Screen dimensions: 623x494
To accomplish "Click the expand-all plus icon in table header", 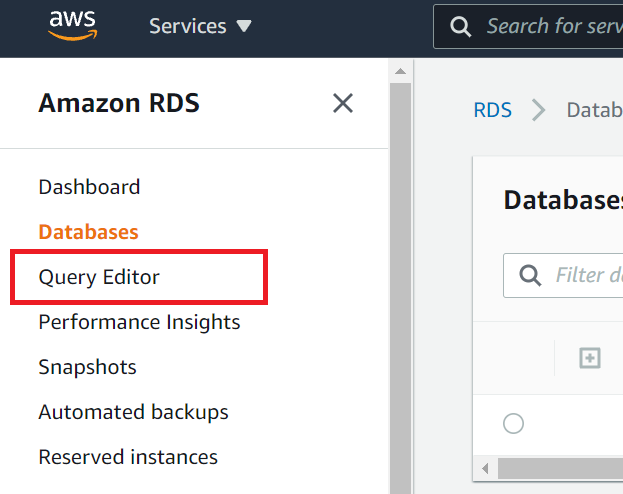I will (x=590, y=358).
